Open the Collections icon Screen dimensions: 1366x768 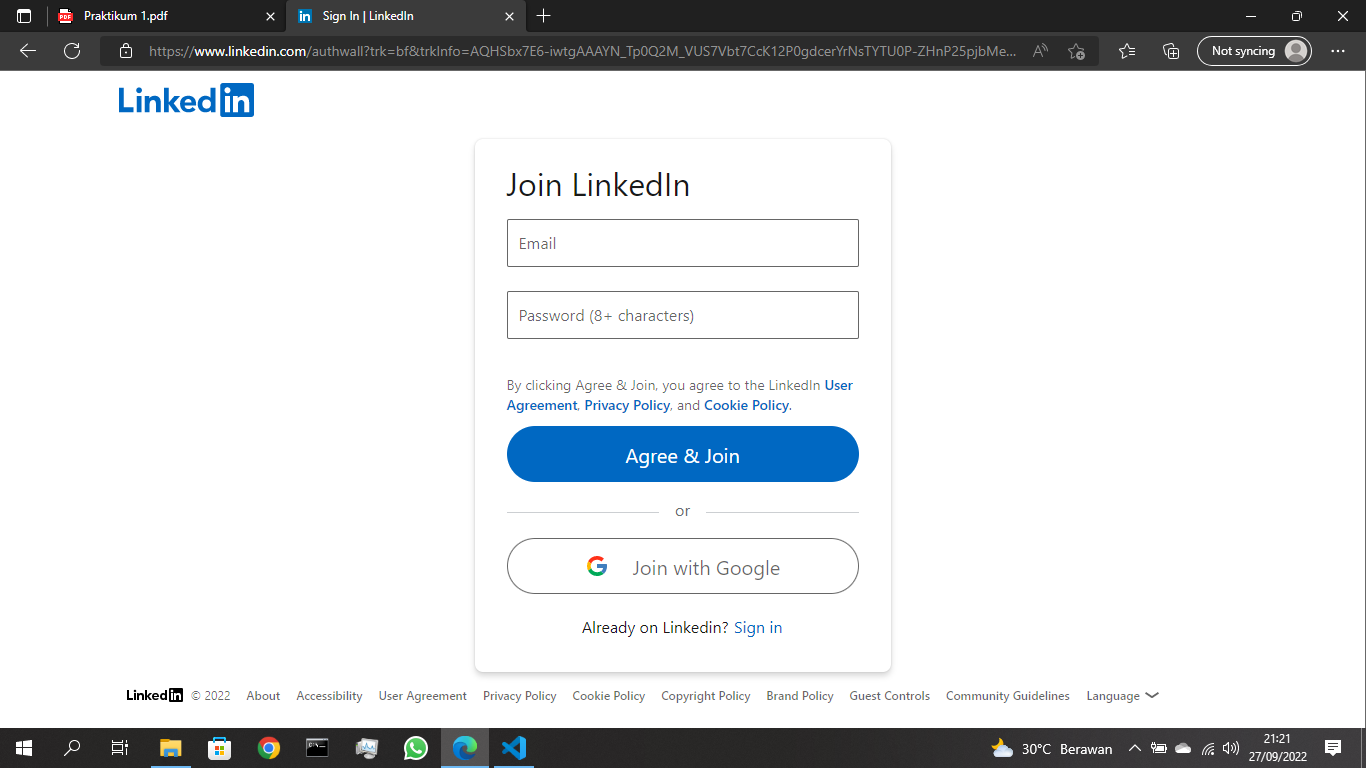[x=1171, y=51]
